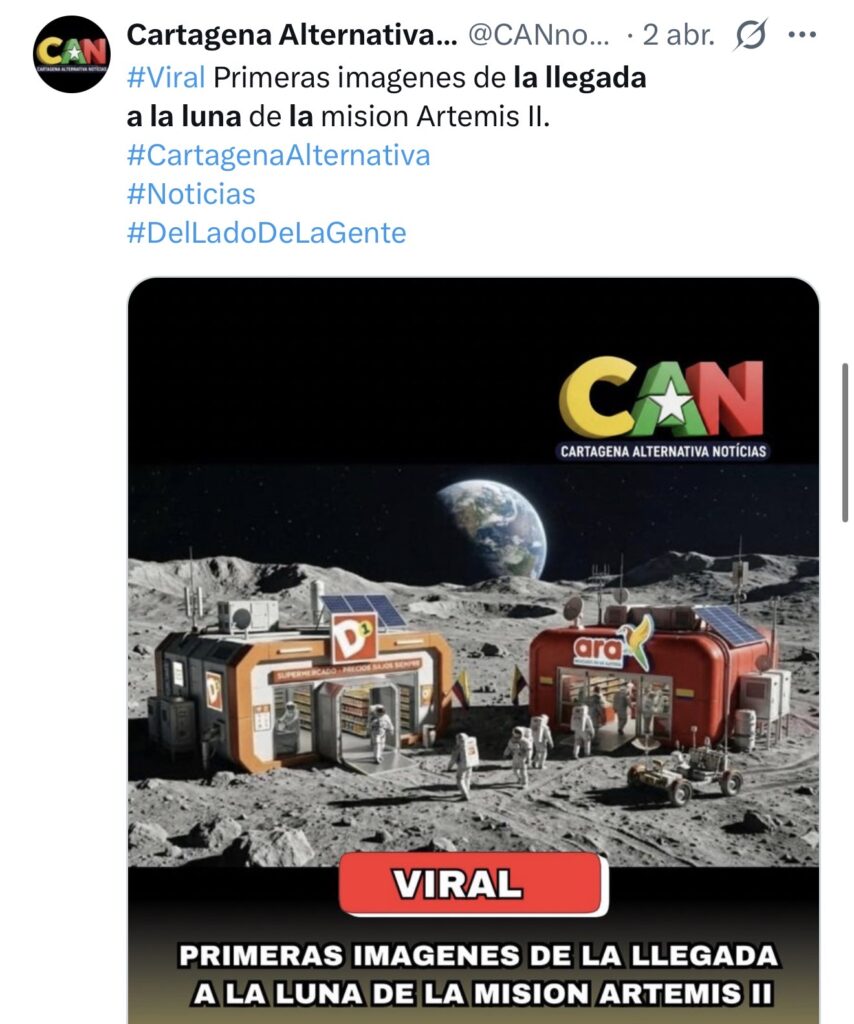Open the #Noticias hashtag

(x=191, y=194)
